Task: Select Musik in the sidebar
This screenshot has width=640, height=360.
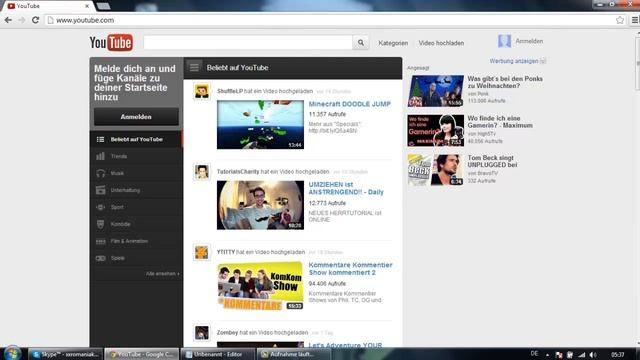Action: pos(136,173)
